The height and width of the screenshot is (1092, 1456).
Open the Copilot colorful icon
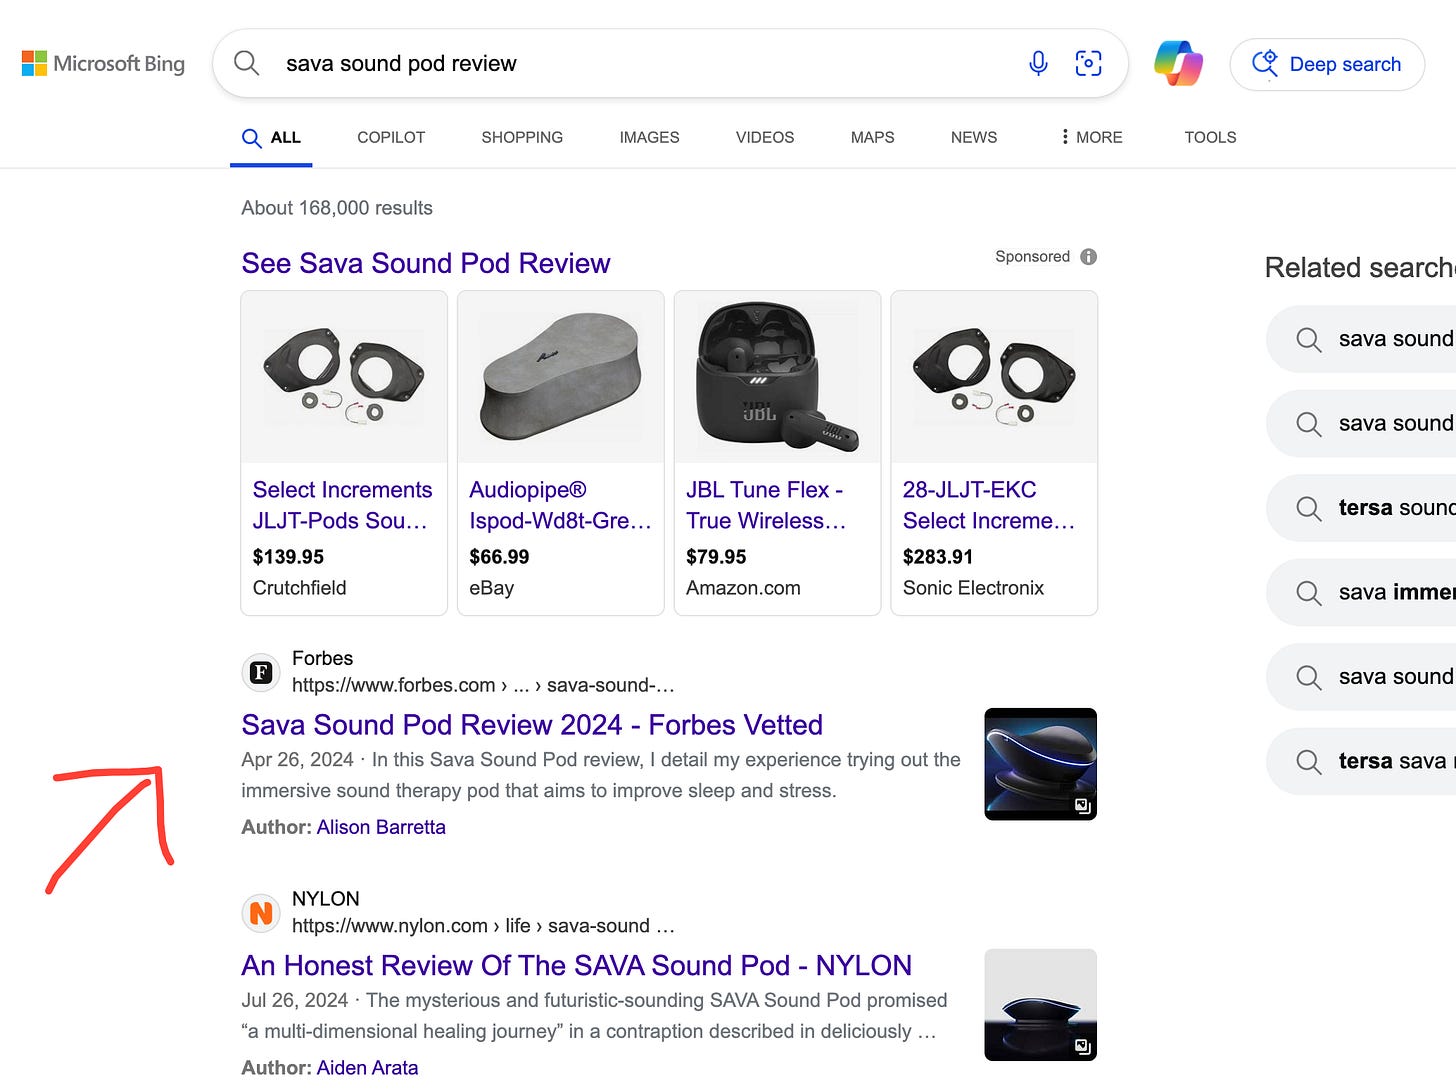1178,64
